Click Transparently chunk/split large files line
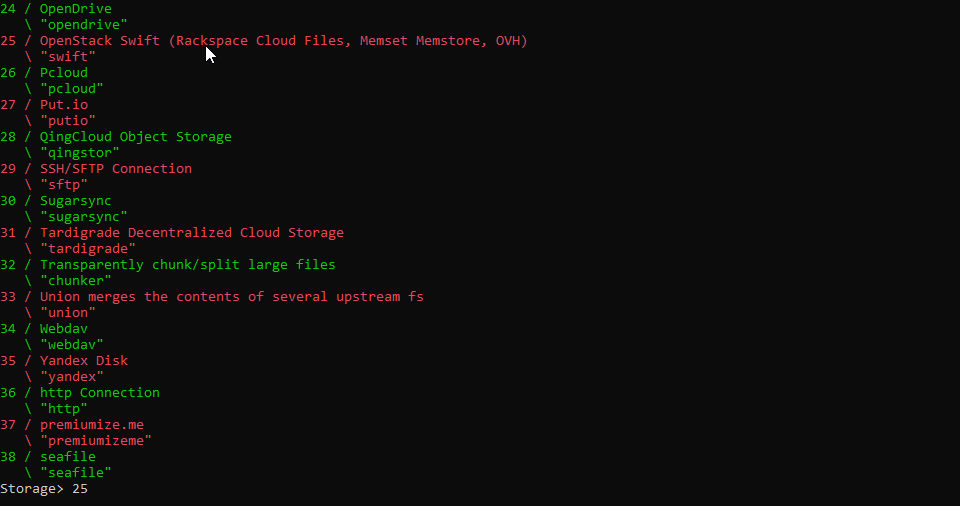The width and height of the screenshot is (960, 506). [x=187, y=265]
